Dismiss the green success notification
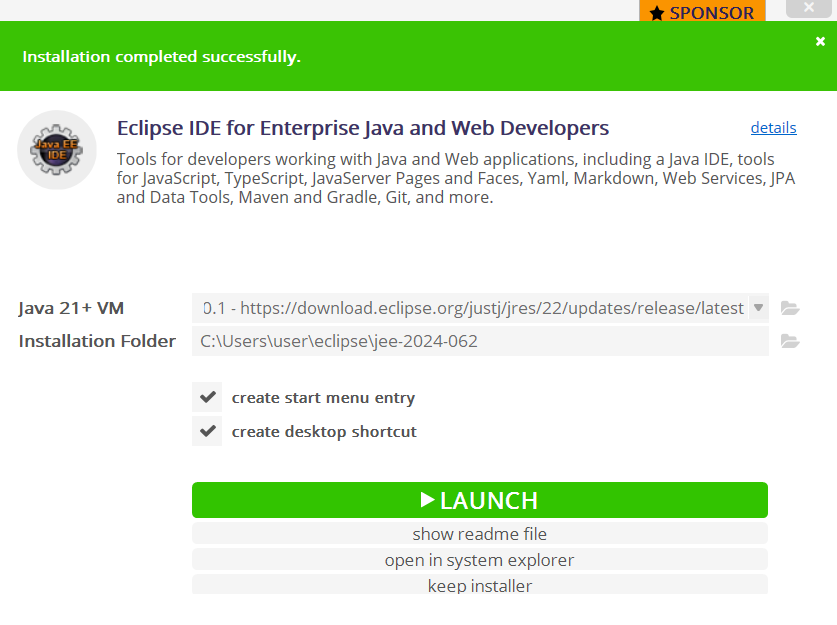 click(x=820, y=41)
